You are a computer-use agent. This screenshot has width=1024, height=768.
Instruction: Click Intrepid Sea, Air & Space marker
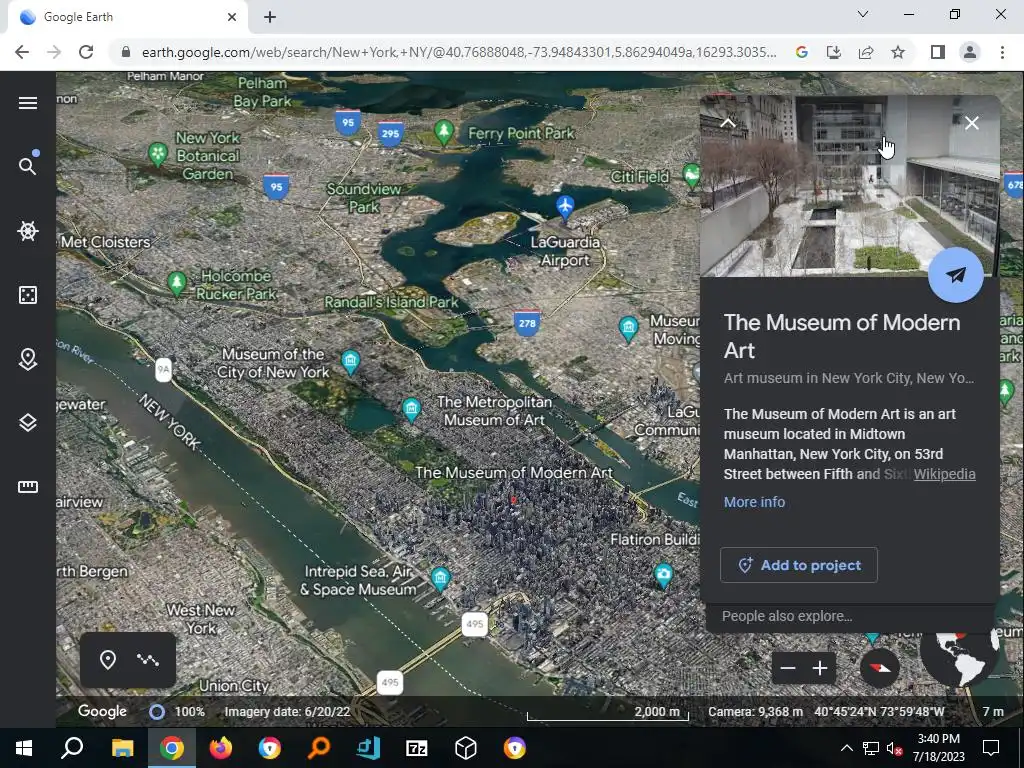click(x=441, y=579)
